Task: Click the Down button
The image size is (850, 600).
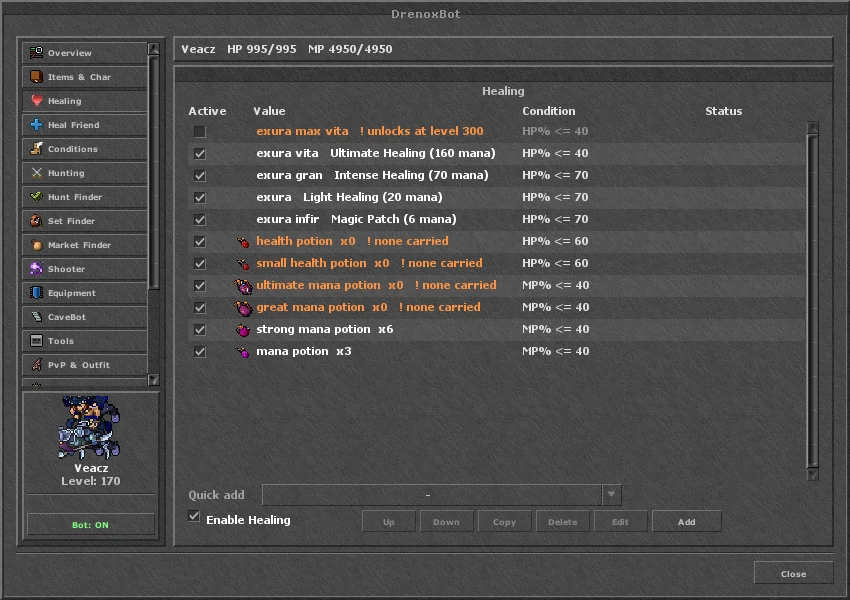Action: click(446, 521)
